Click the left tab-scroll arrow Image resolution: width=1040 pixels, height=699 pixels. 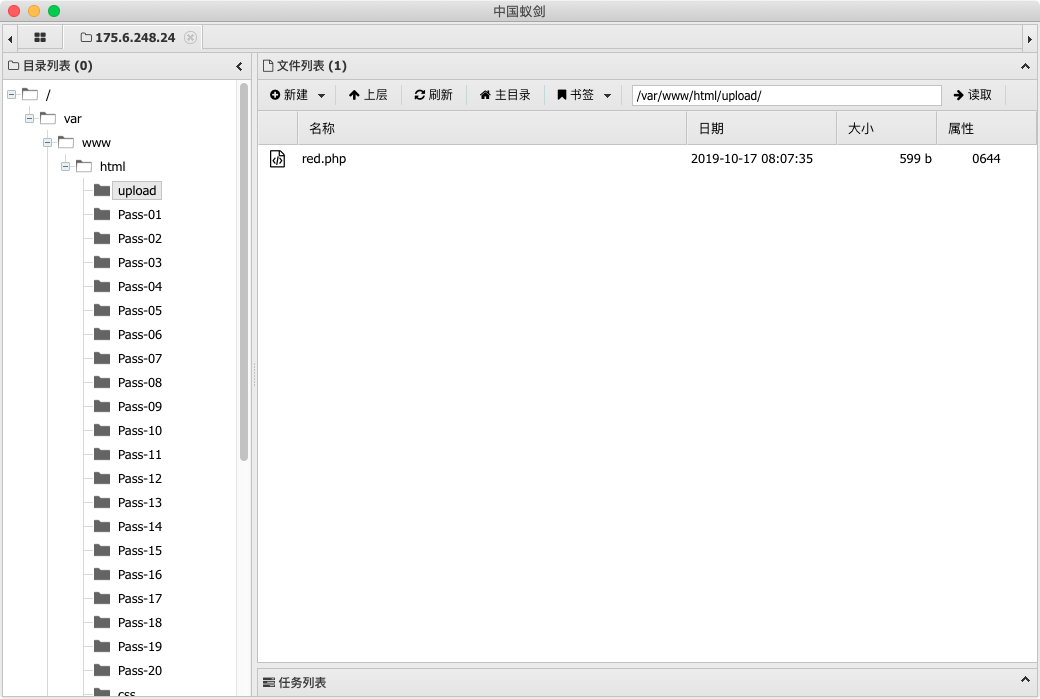(10, 39)
